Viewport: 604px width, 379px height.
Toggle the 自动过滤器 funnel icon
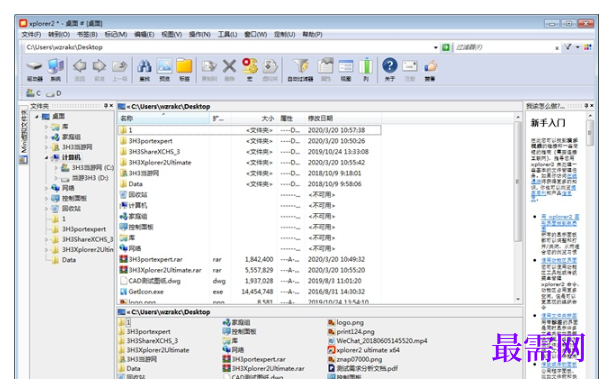pyautogui.click(x=300, y=70)
